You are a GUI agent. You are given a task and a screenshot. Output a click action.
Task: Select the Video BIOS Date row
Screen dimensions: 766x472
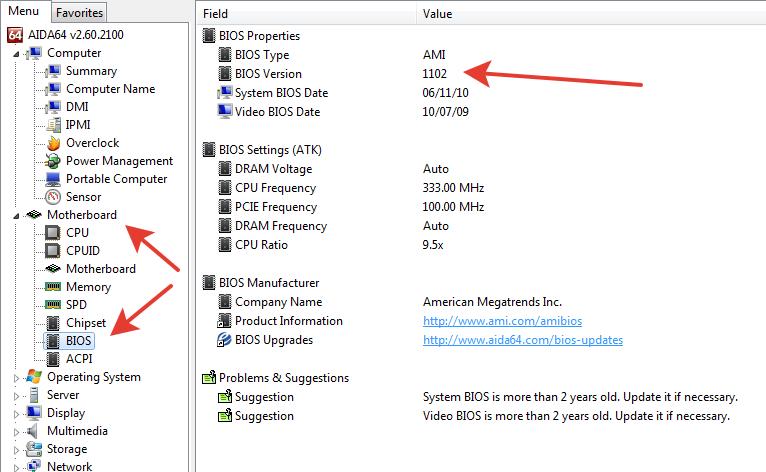click(x=277, y=112)
